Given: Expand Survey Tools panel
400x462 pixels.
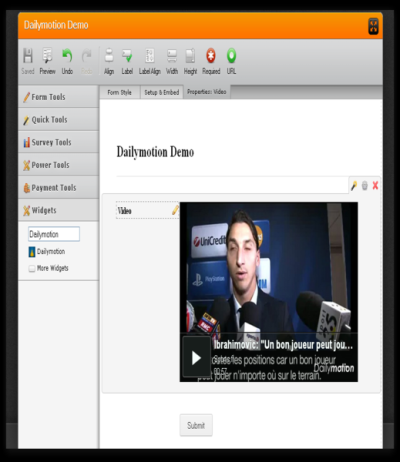Looking at the screenshot, I should click(x=58, y=142).
